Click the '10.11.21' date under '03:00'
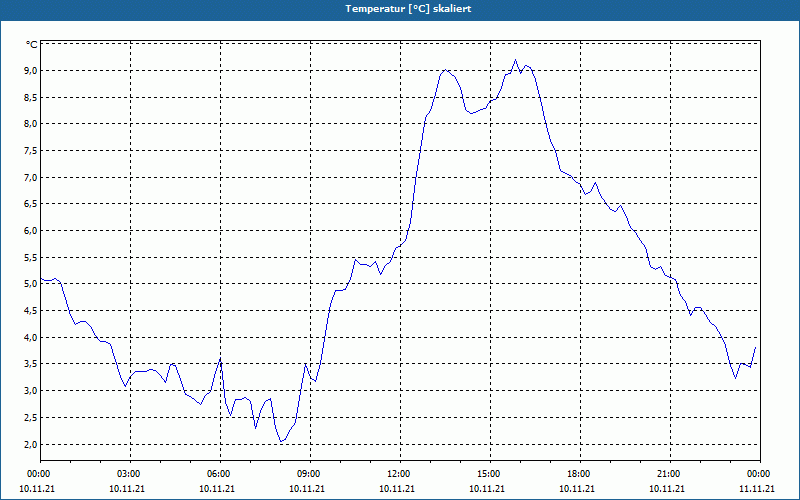Viewport: 800px width, 500px height. (127, 489)
